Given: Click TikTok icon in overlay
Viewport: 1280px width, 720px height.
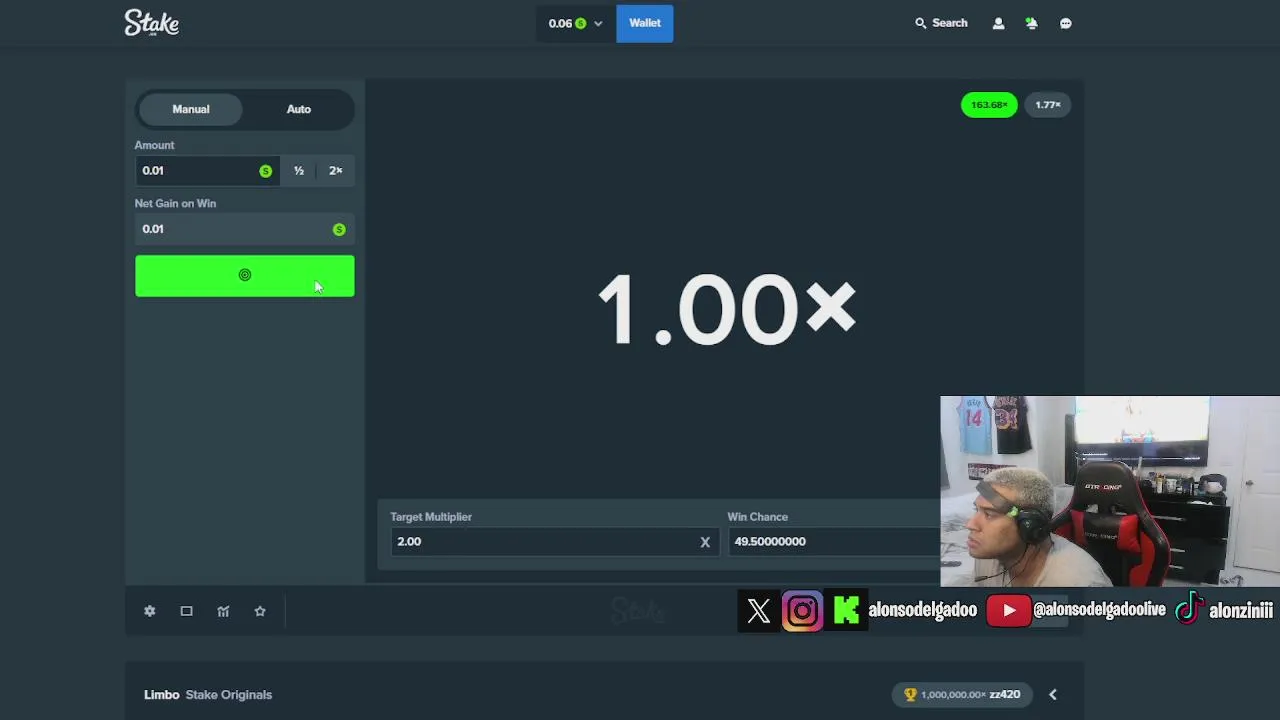Looking at the screenshot, I should click(x=1188, y=610).
